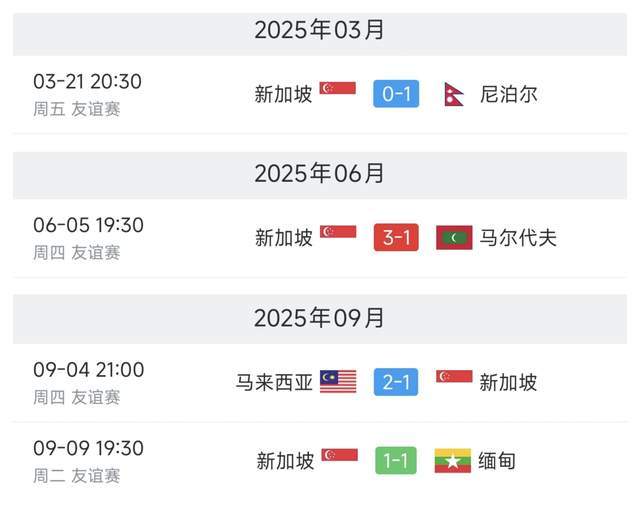Screen dimensions: 640x512
Task: Click team name 缅甸
Action: [x=499, y=461]
